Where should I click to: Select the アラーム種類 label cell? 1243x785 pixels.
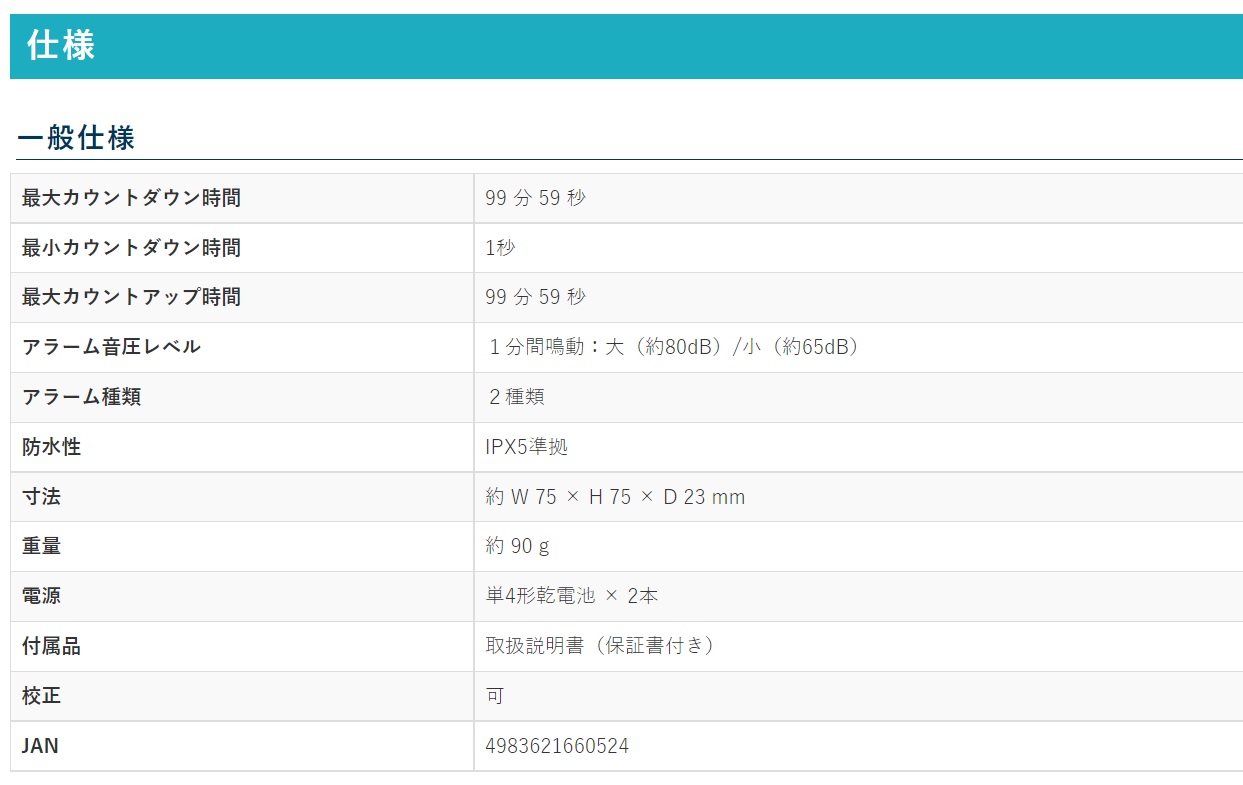coord(242,397)
